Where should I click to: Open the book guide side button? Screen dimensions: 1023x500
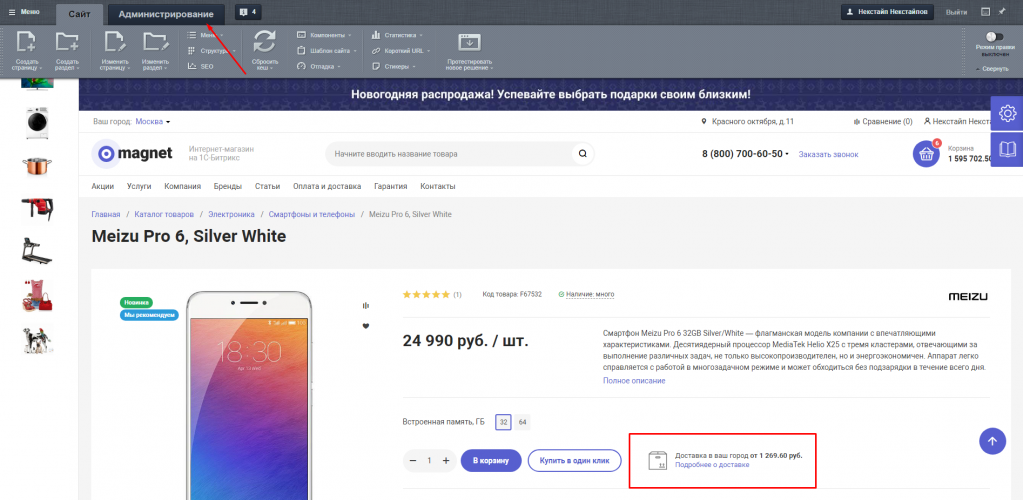tap(1007, 149)
